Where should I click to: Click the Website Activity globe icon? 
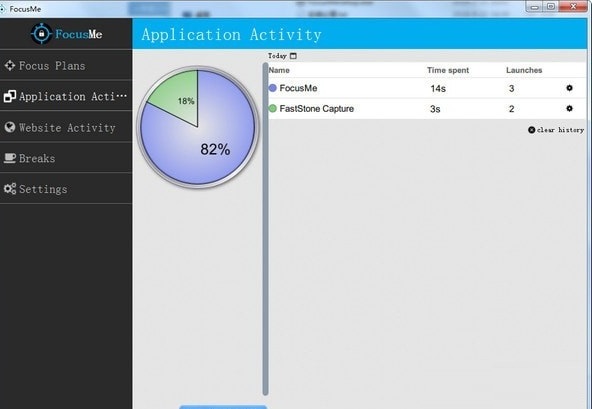[x=10, y=127]
